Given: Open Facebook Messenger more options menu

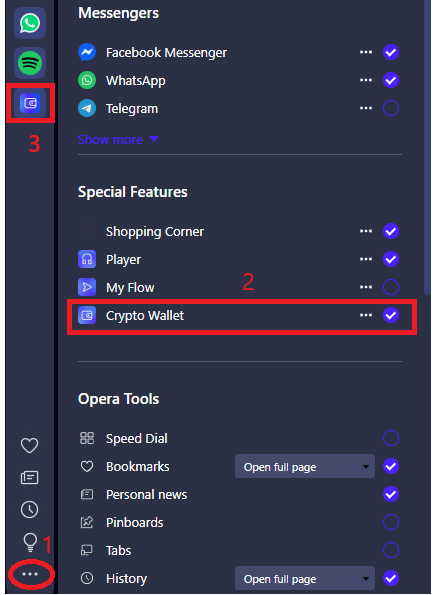Looking at the screenshot, I should point(366,52).
